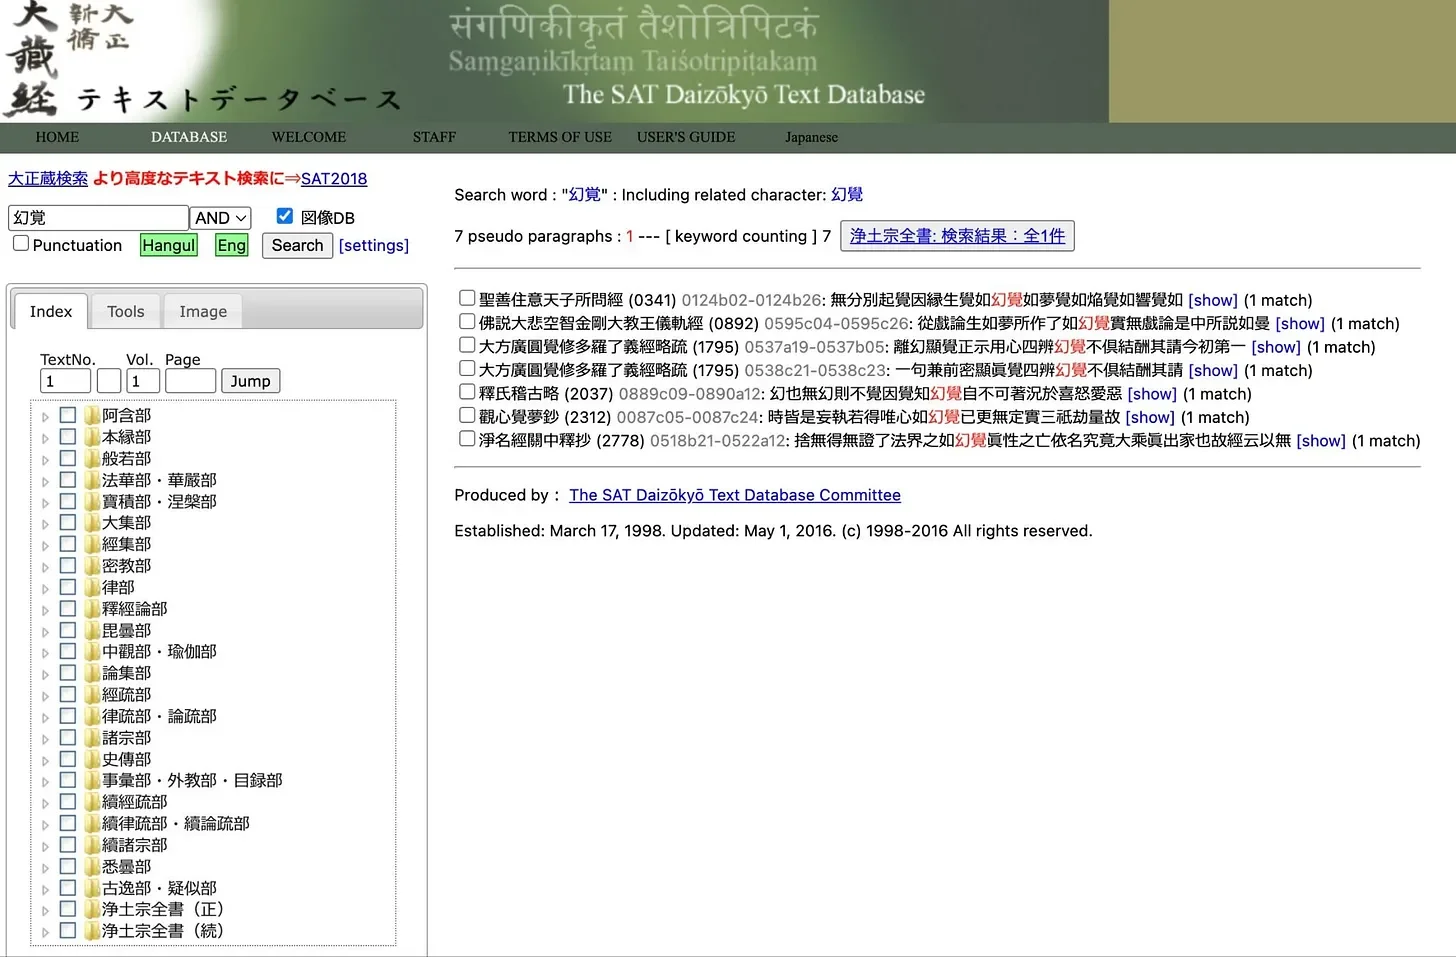This screenshot has height=957, width=1456.
Task: Expand the 浄土宗全書（正）tree node
Action: [x=45, y=908]
